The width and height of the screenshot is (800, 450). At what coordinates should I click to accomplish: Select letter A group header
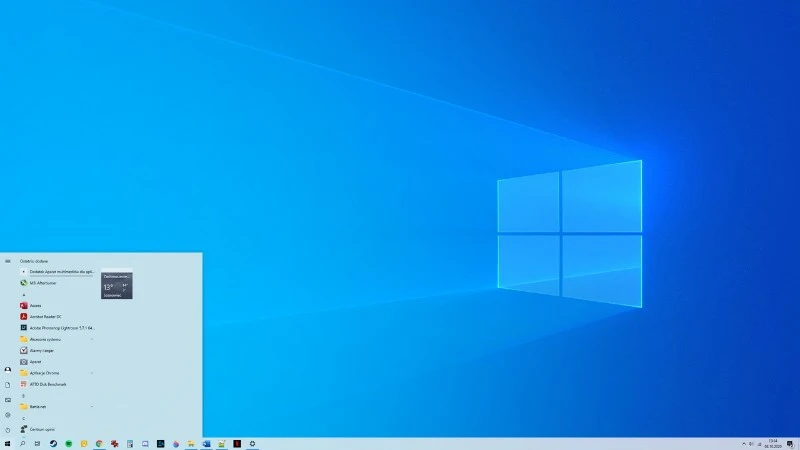(23, 295)
